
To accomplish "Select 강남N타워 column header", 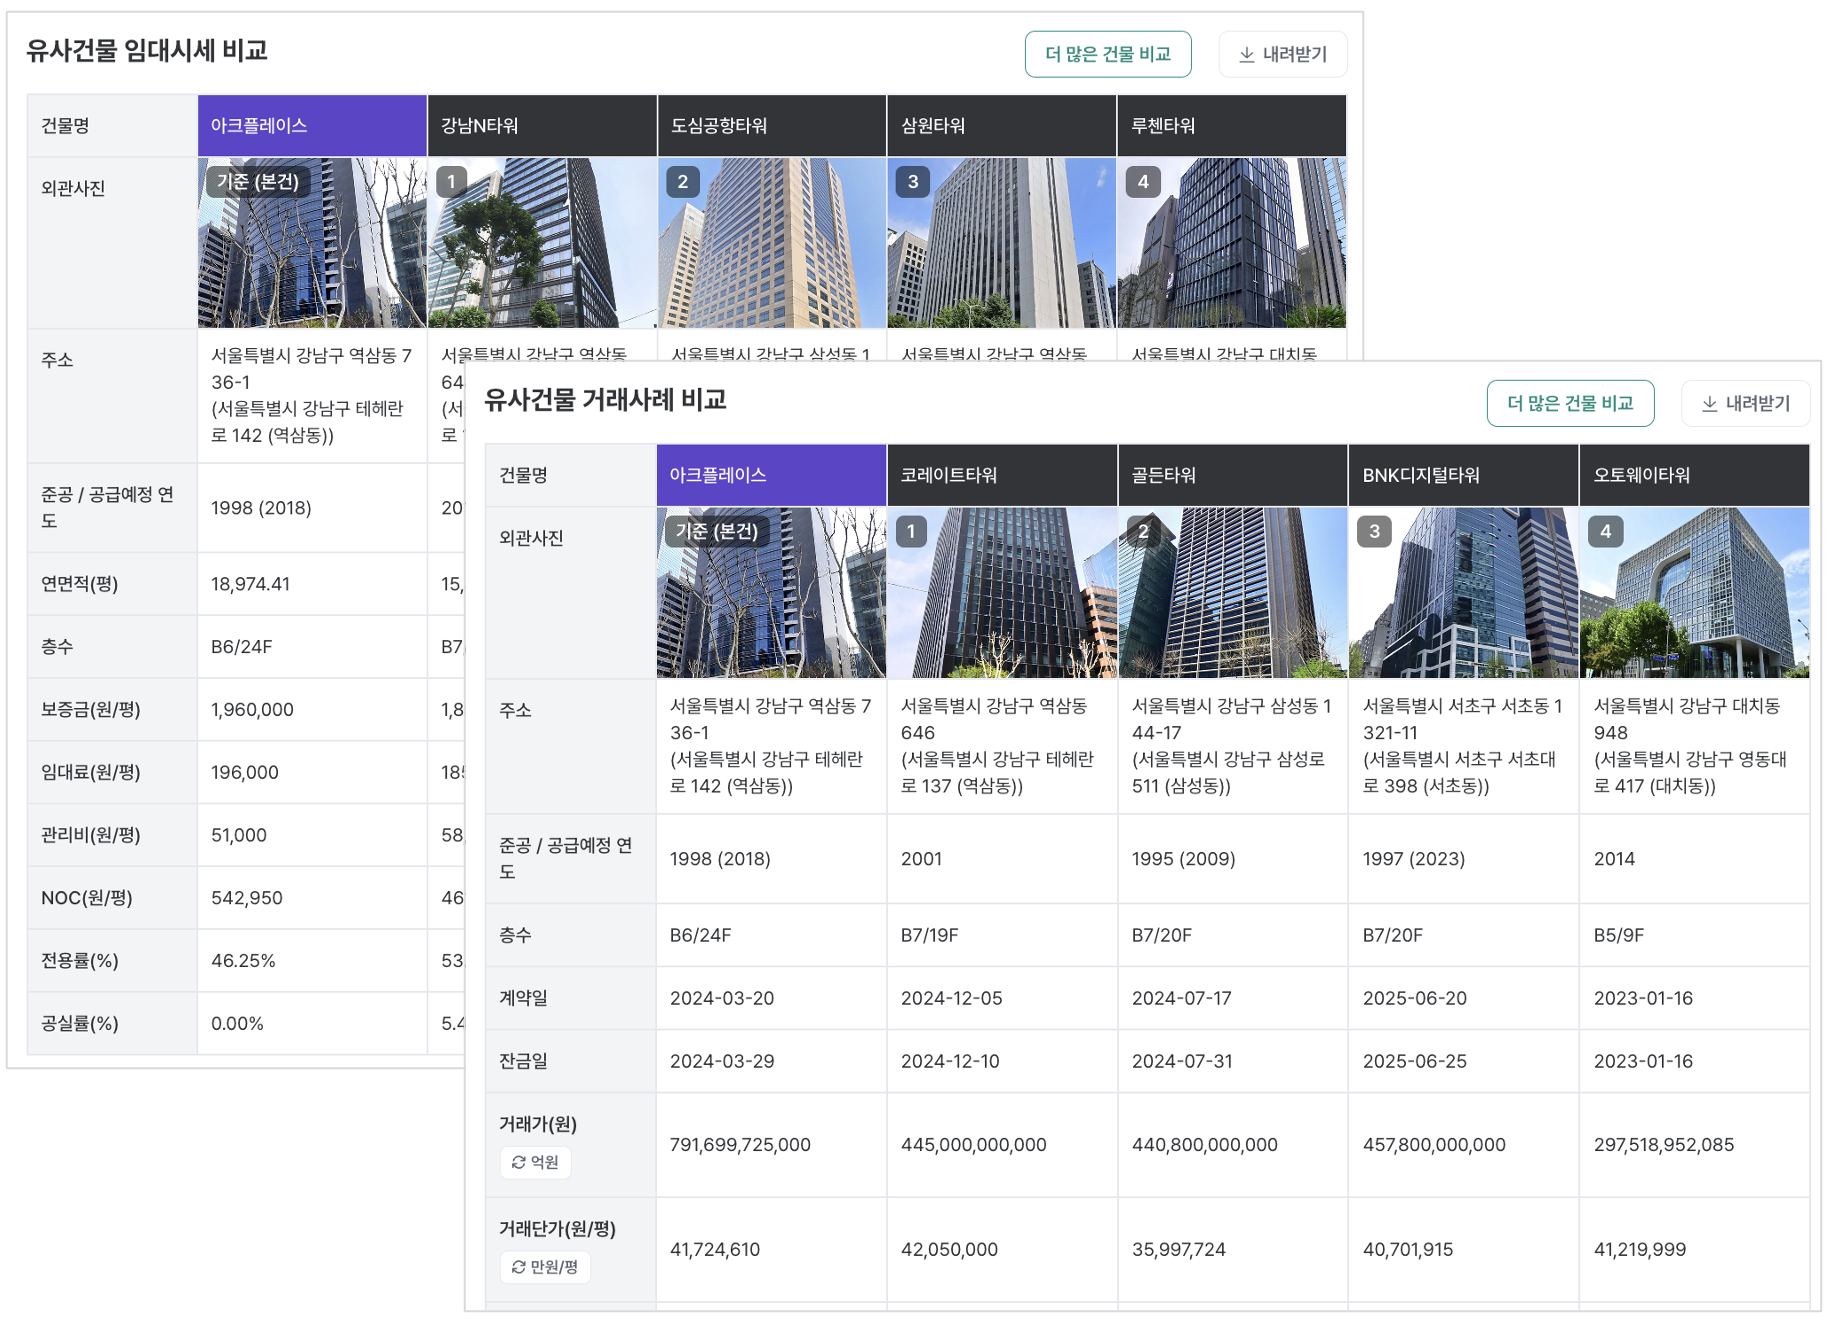I will point(541,126).
